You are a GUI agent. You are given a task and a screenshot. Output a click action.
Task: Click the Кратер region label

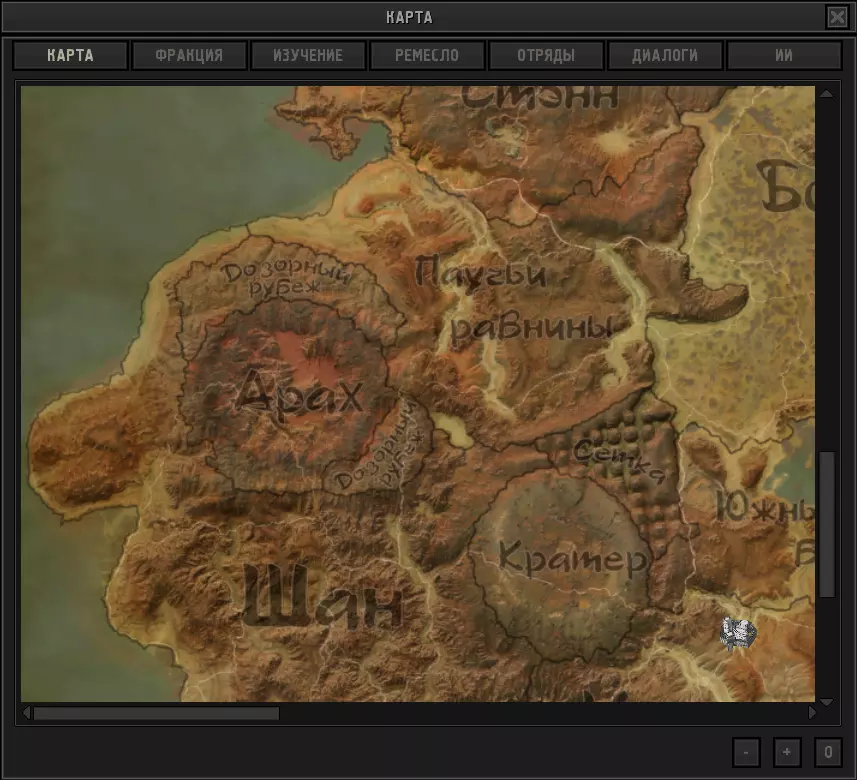(x=573, y=558)
